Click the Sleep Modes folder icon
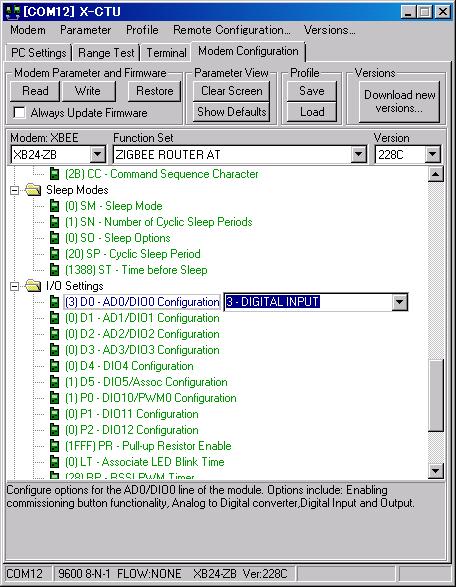This screenshot has width=456, height=587. (x=33, y=190)
